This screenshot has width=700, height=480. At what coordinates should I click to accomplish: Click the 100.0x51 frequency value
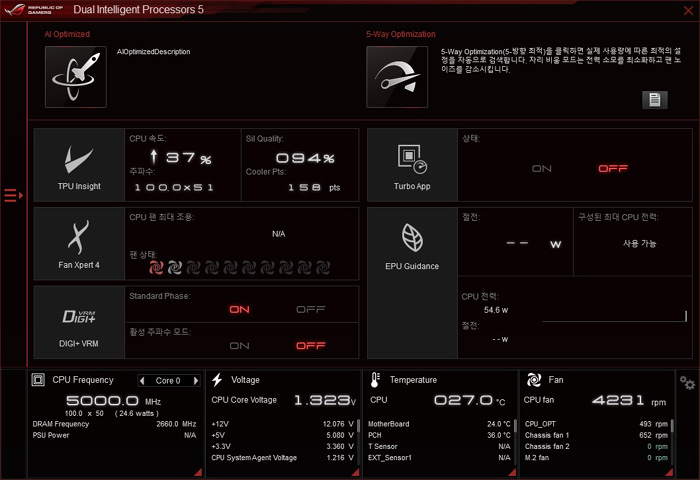pyautogui.click(x=174, y=188)
